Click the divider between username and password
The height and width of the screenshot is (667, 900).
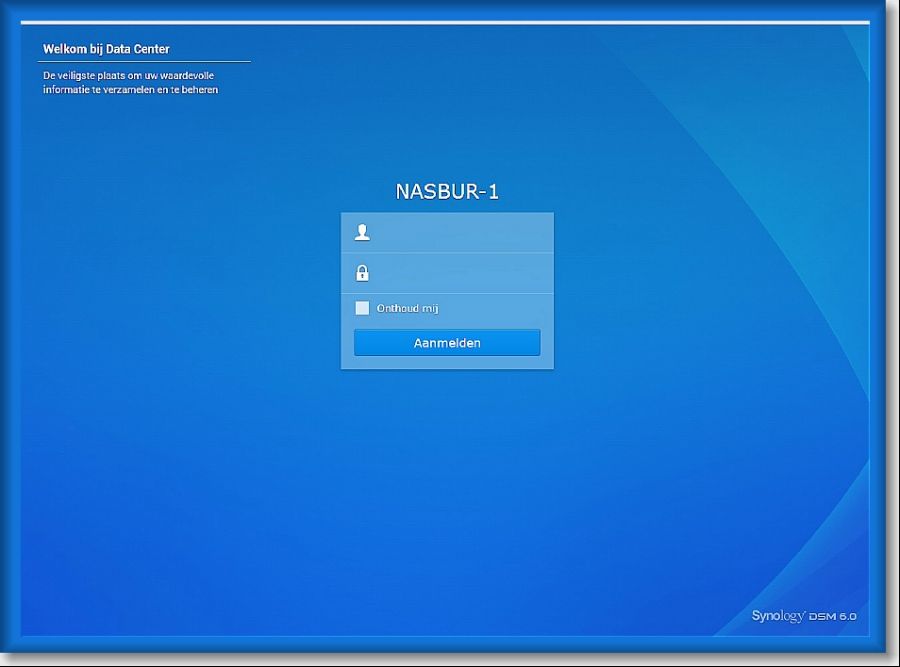[x=447, y=253]
